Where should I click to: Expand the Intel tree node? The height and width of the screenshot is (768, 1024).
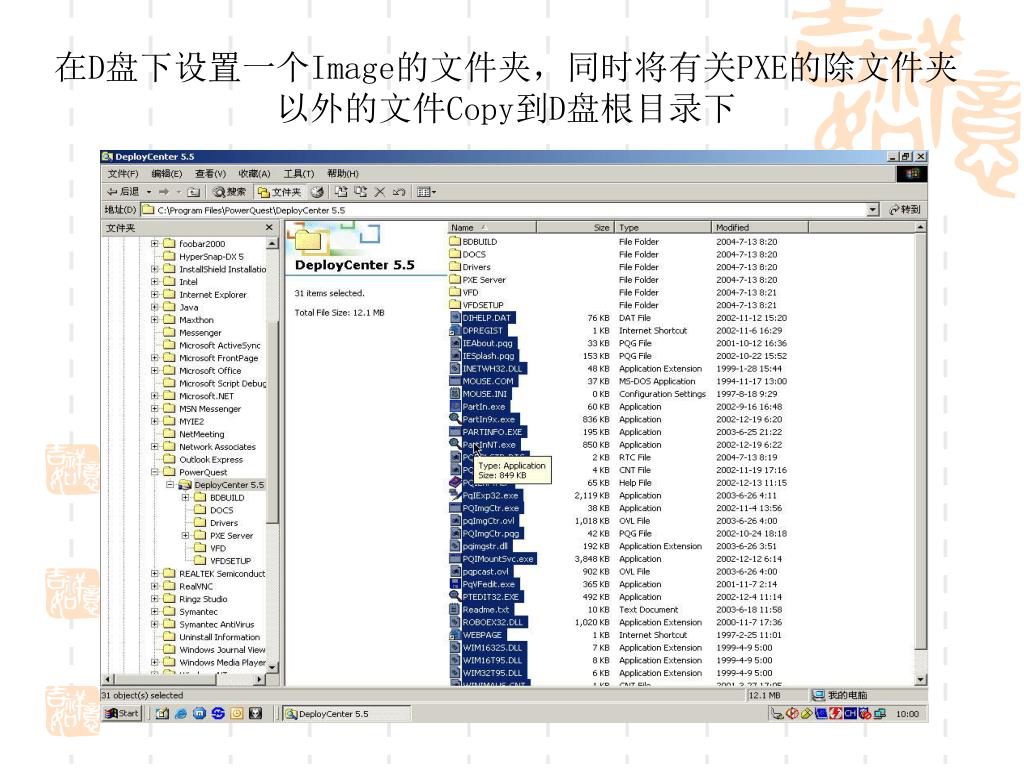[155, 281]
